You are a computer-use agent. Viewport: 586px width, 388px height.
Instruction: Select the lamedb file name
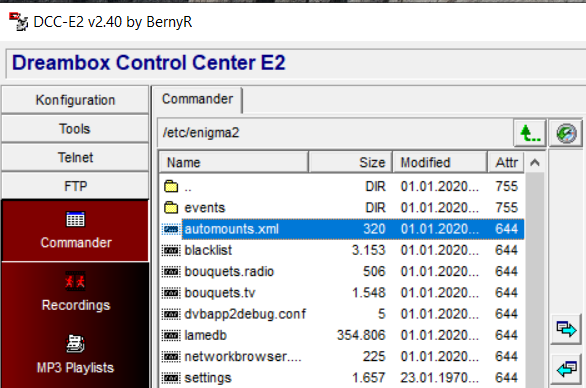point(206,335)
